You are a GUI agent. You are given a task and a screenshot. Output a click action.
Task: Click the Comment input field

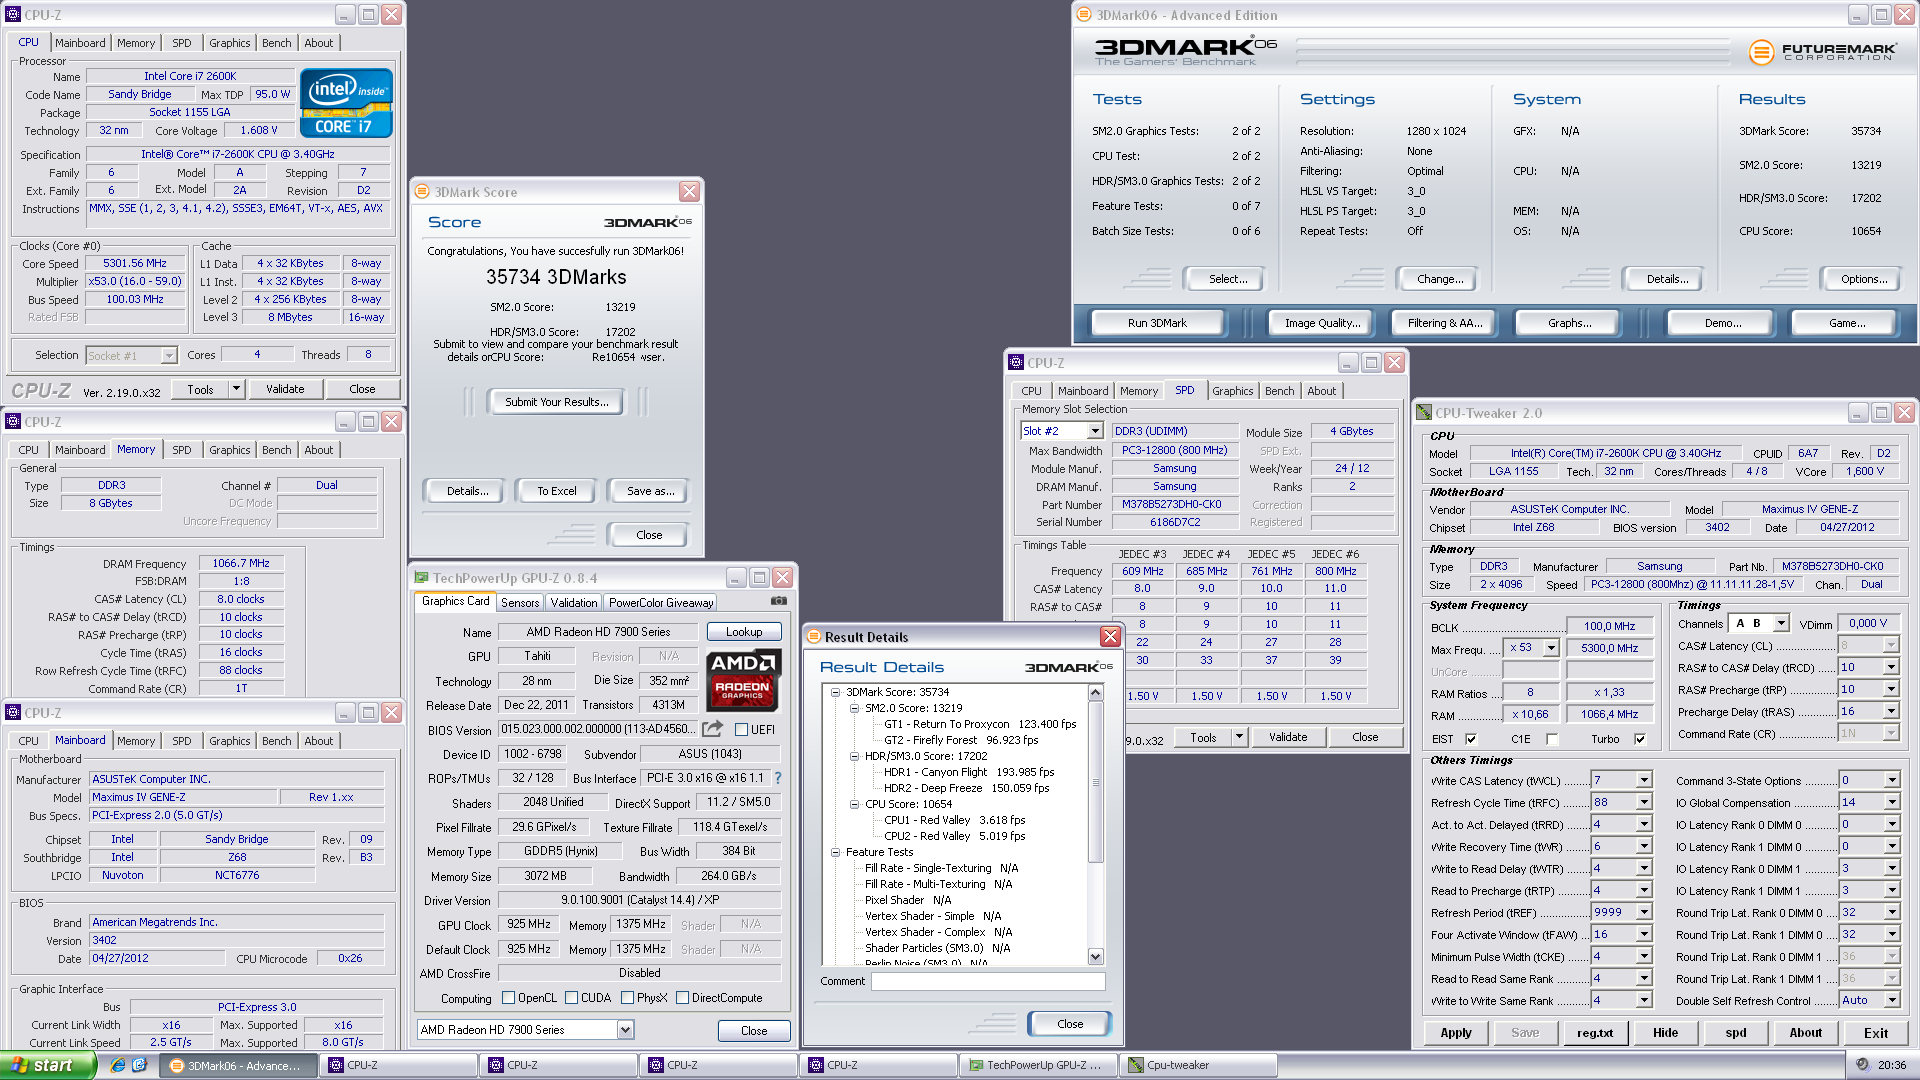(x=987, y=982)
